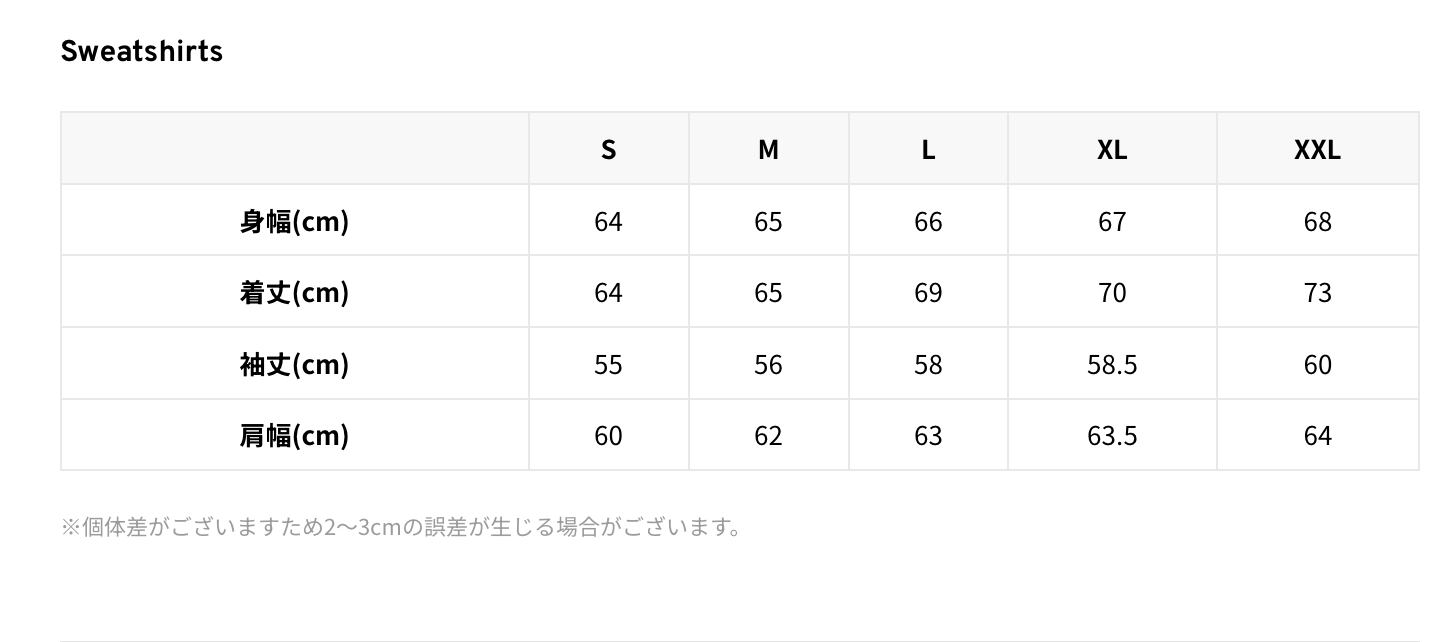The width and height of the screenshot is (1434, 642).
Task: Select the 袖丈(cm) row label
Action: pyautogui.click(x=294, y=364)
